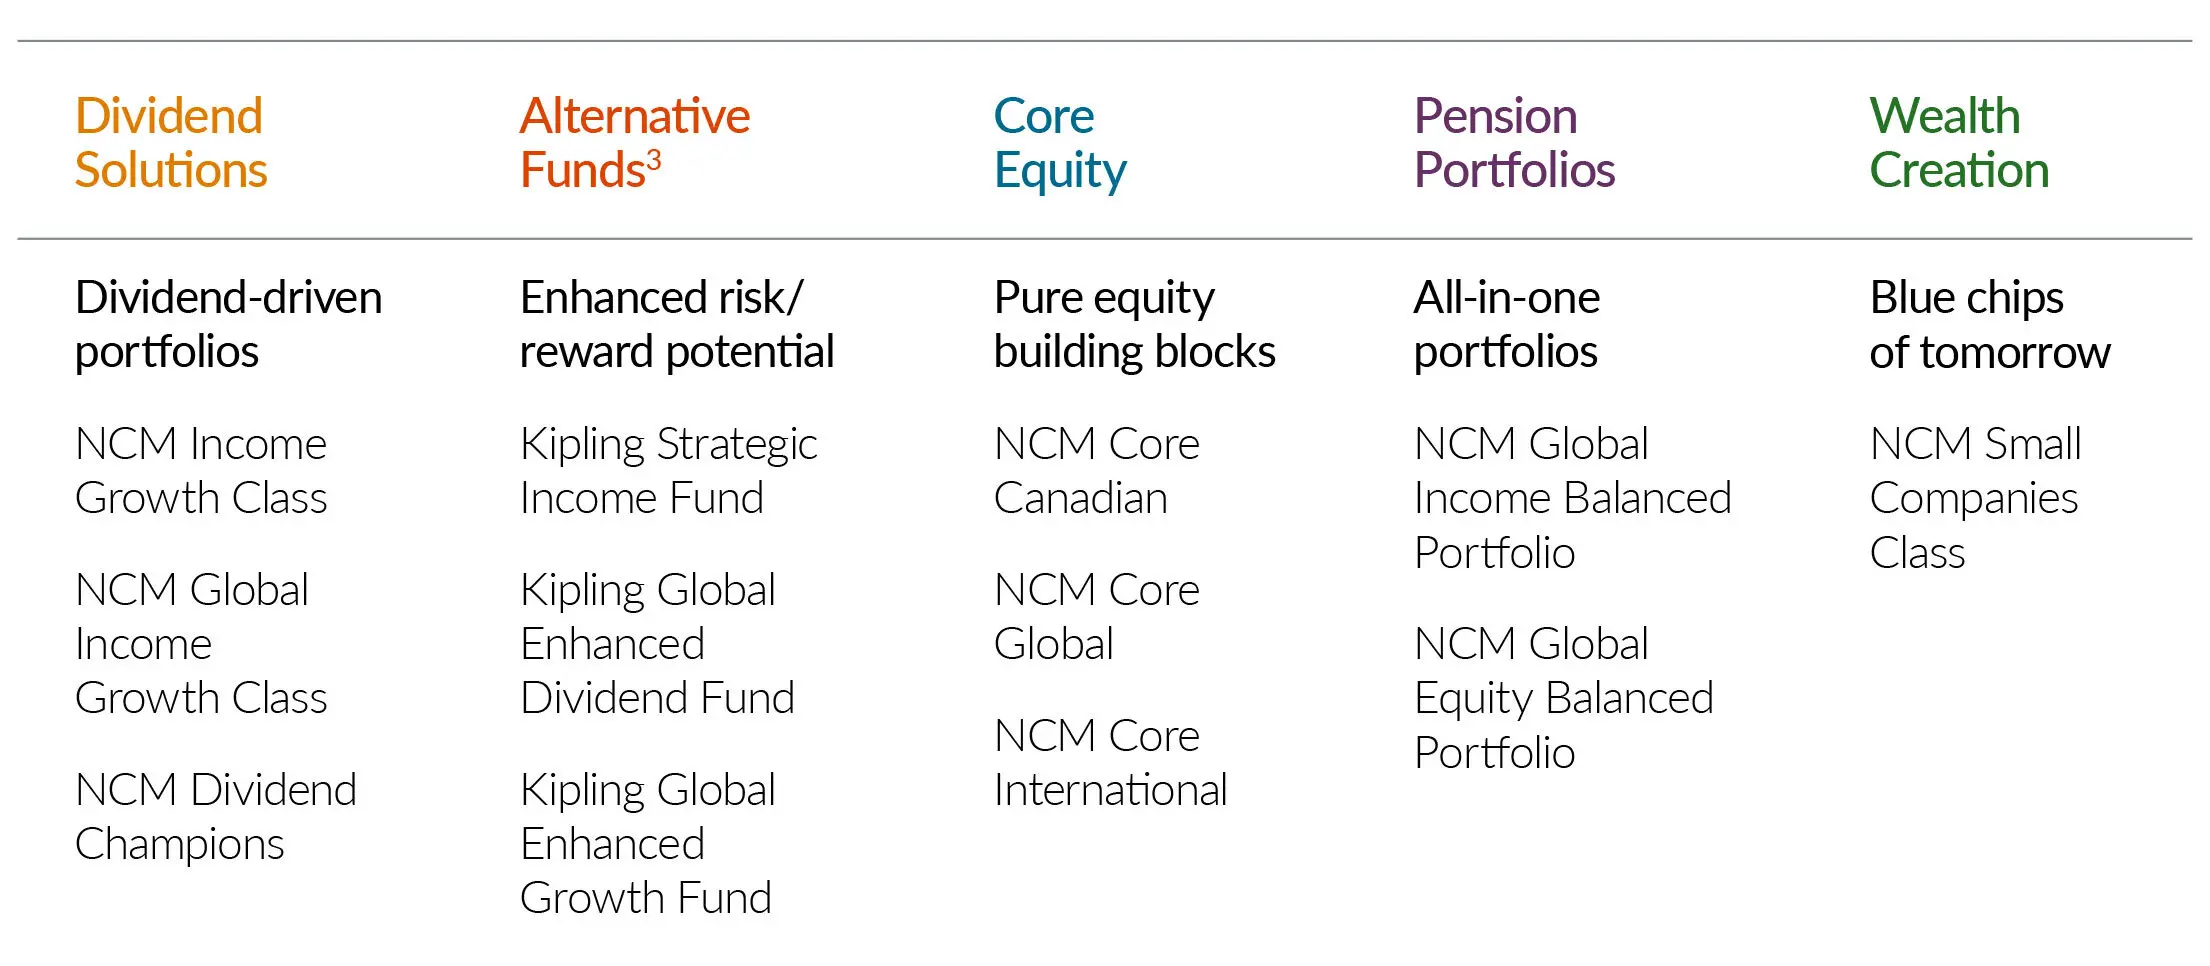This screenshot has width=2210, height=966.
Task: Click the Dividend-driven portfolios subtitle
Action: click(x=228, y=325)
